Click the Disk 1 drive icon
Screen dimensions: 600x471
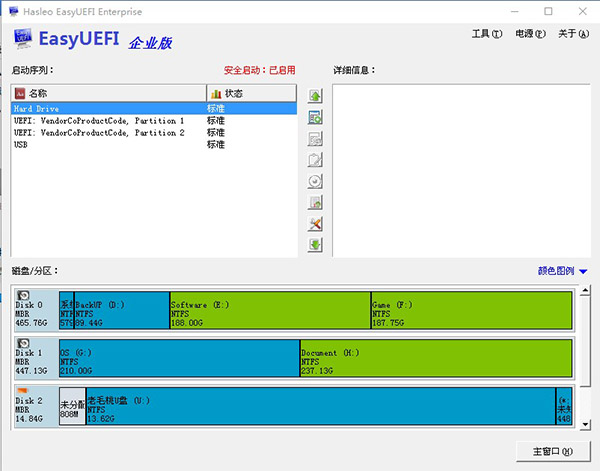click(23, 343)
